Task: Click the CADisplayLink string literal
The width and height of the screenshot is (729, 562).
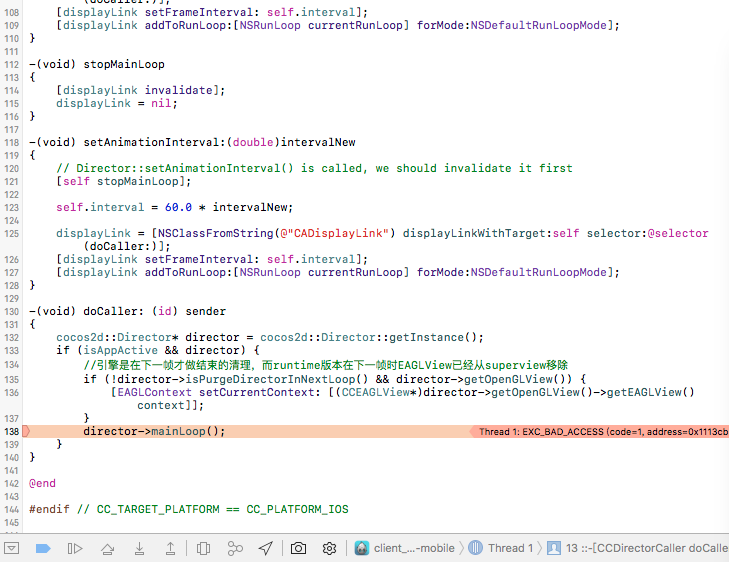Action: click(x=334, y=233)
